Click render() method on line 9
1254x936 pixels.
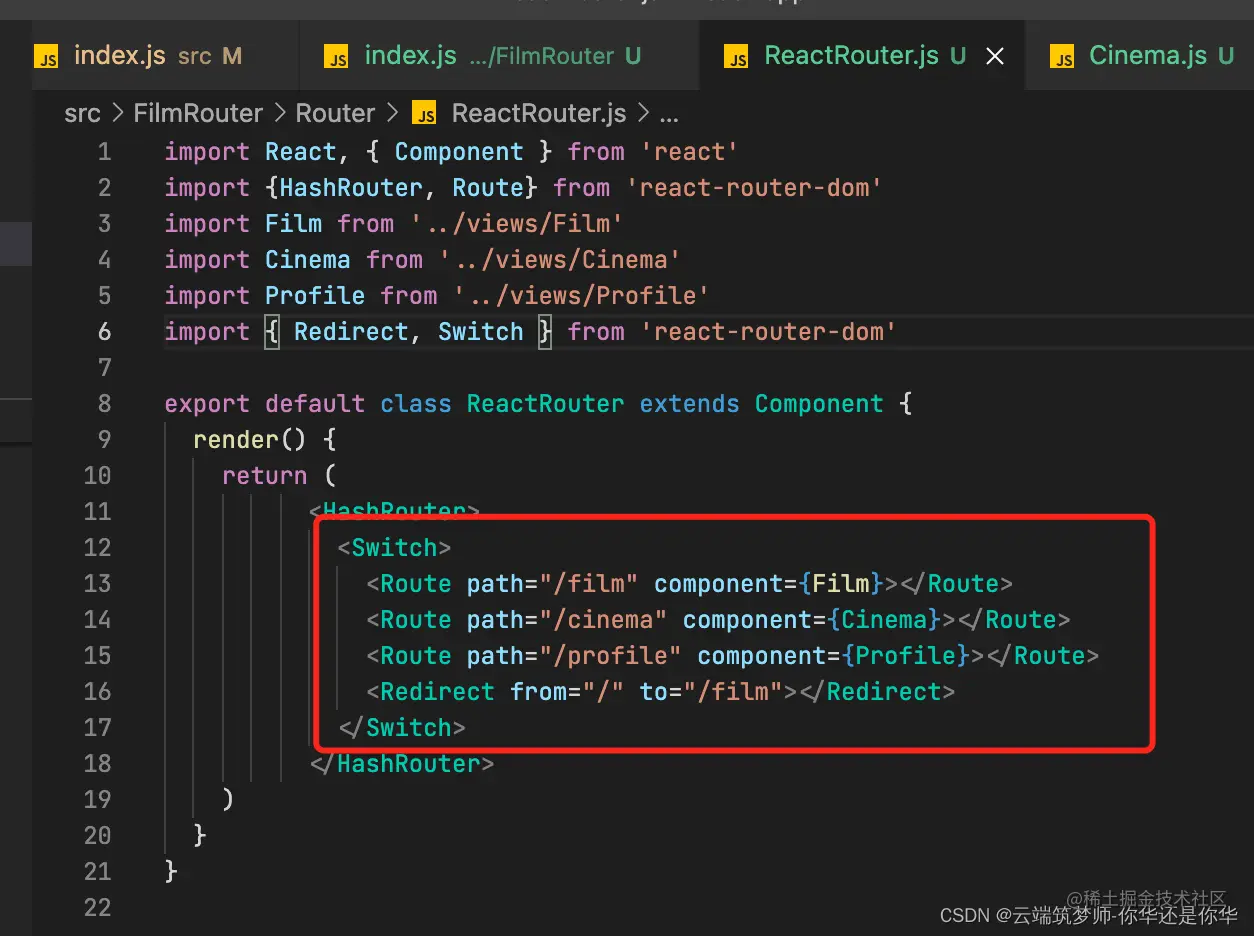251,440
